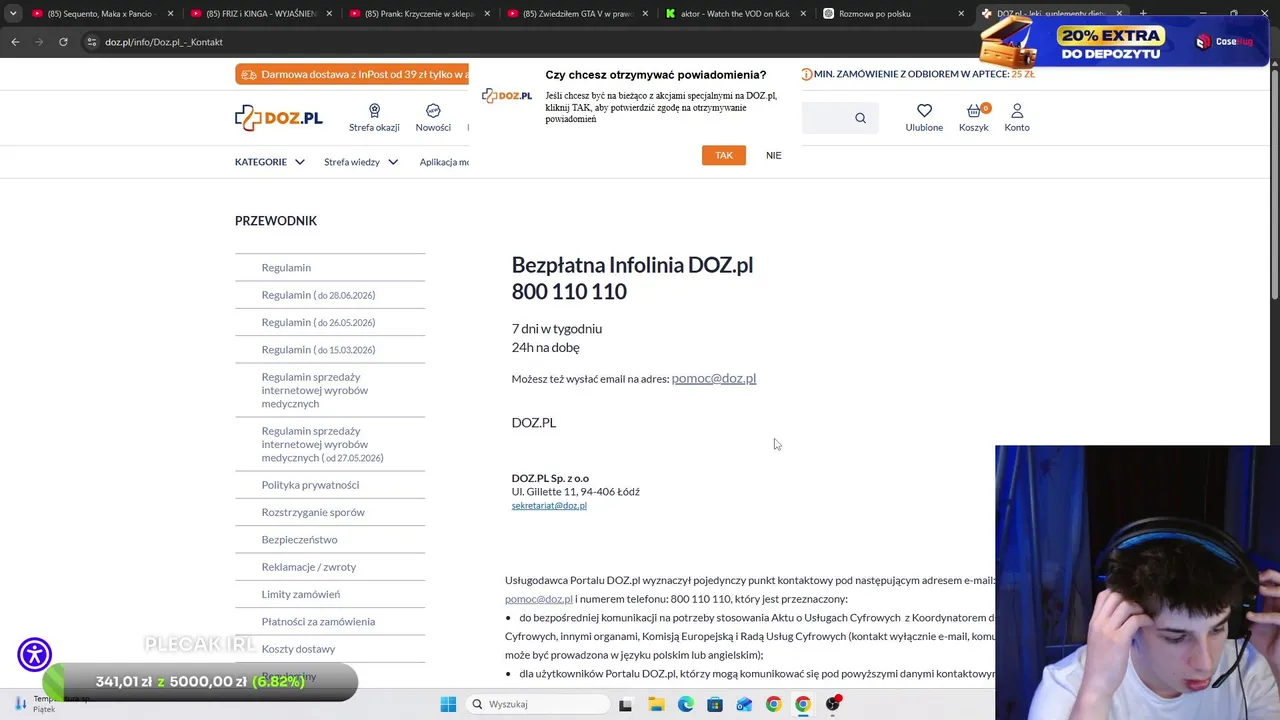The height and width of the screenshot is (720, 1280).
Task: Go to the DOZ.PL homepage logo
Action: (x=279, y=118)
